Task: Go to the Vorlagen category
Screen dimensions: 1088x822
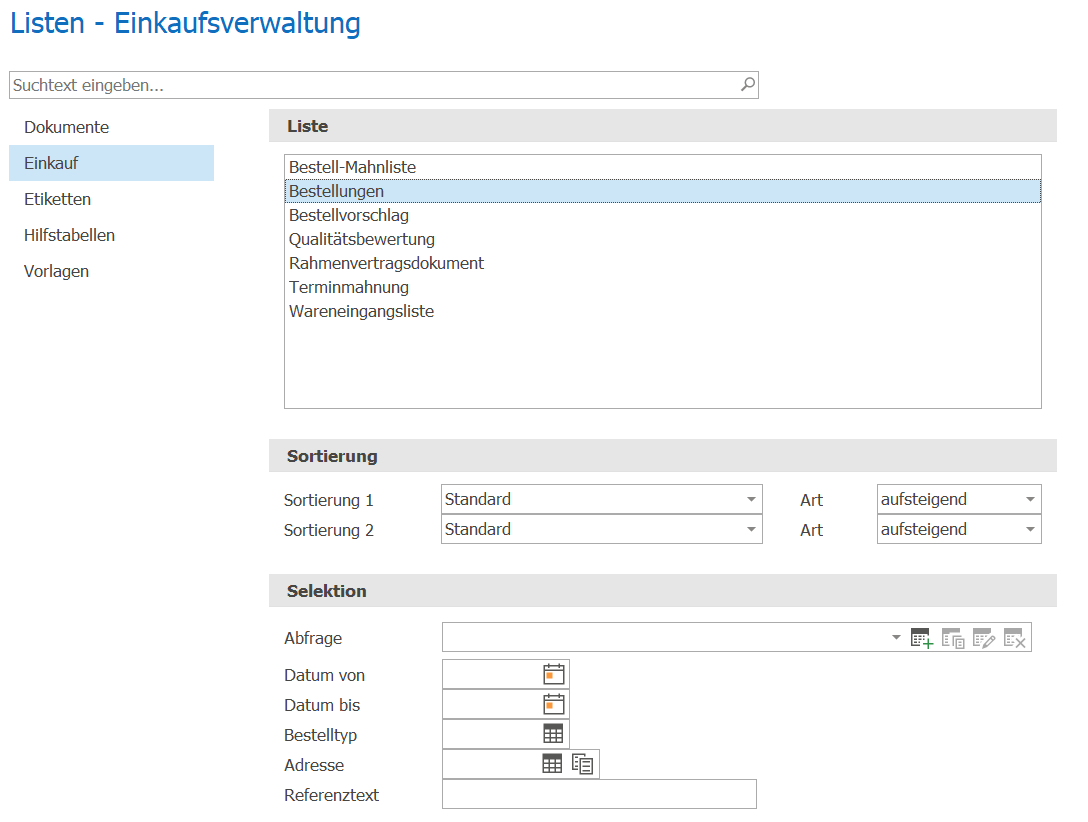Action: [112, 271]
